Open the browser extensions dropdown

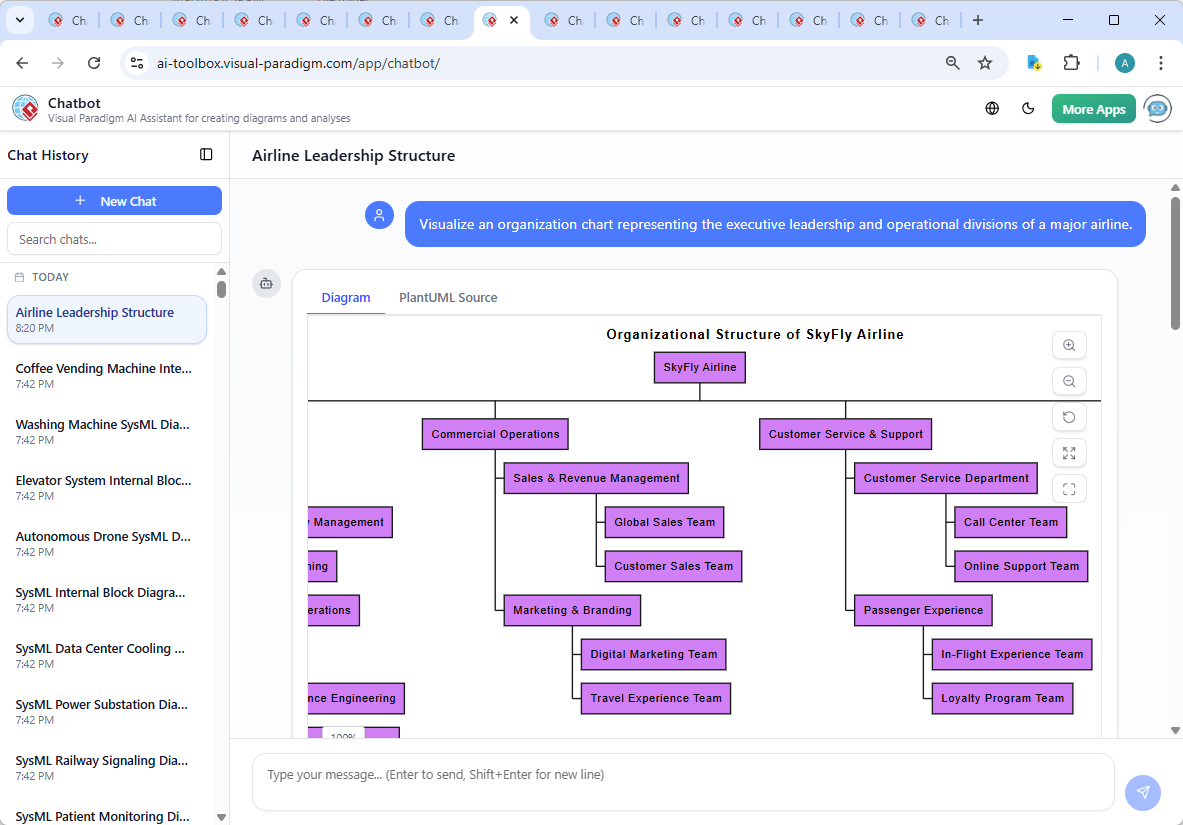coord(1071,62)
